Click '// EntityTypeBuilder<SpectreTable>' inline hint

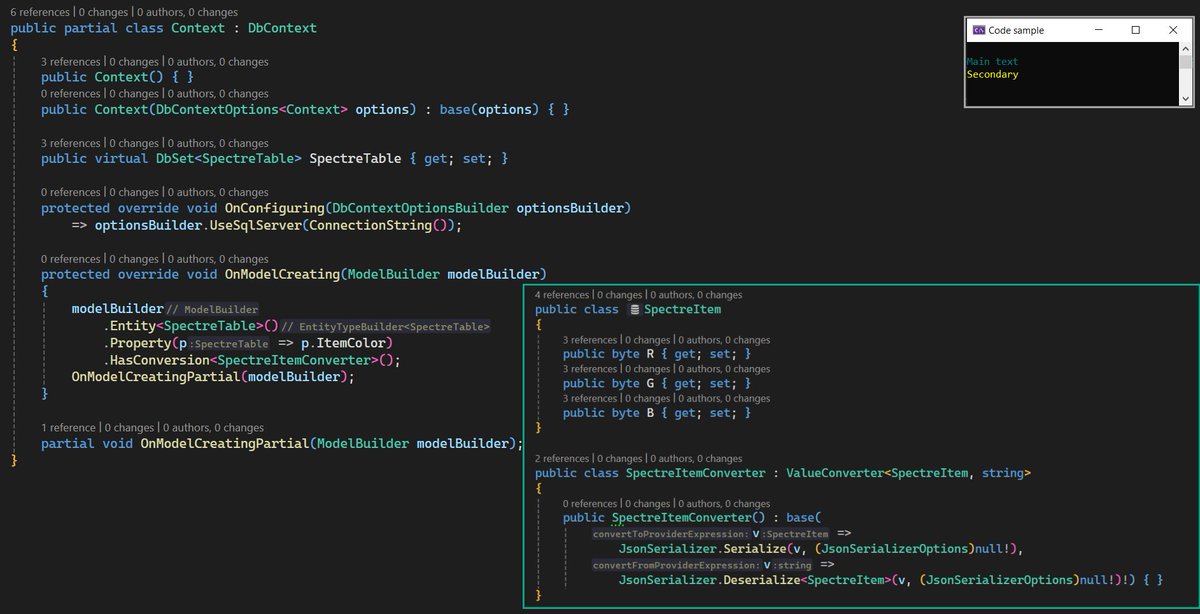tap(385, 327)
